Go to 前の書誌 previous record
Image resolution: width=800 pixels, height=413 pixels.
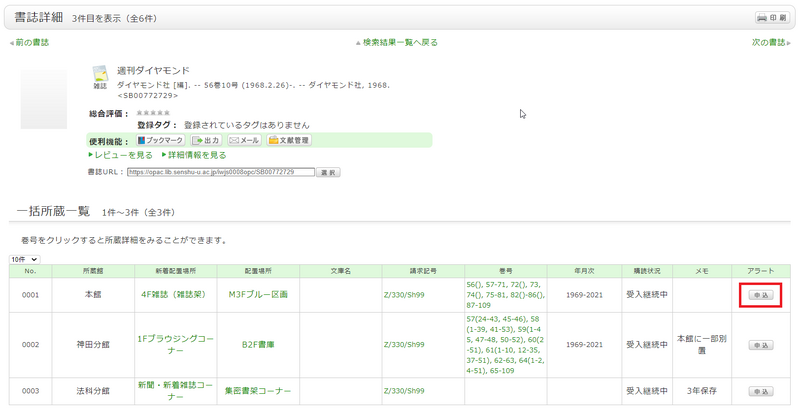pos(30,42)
